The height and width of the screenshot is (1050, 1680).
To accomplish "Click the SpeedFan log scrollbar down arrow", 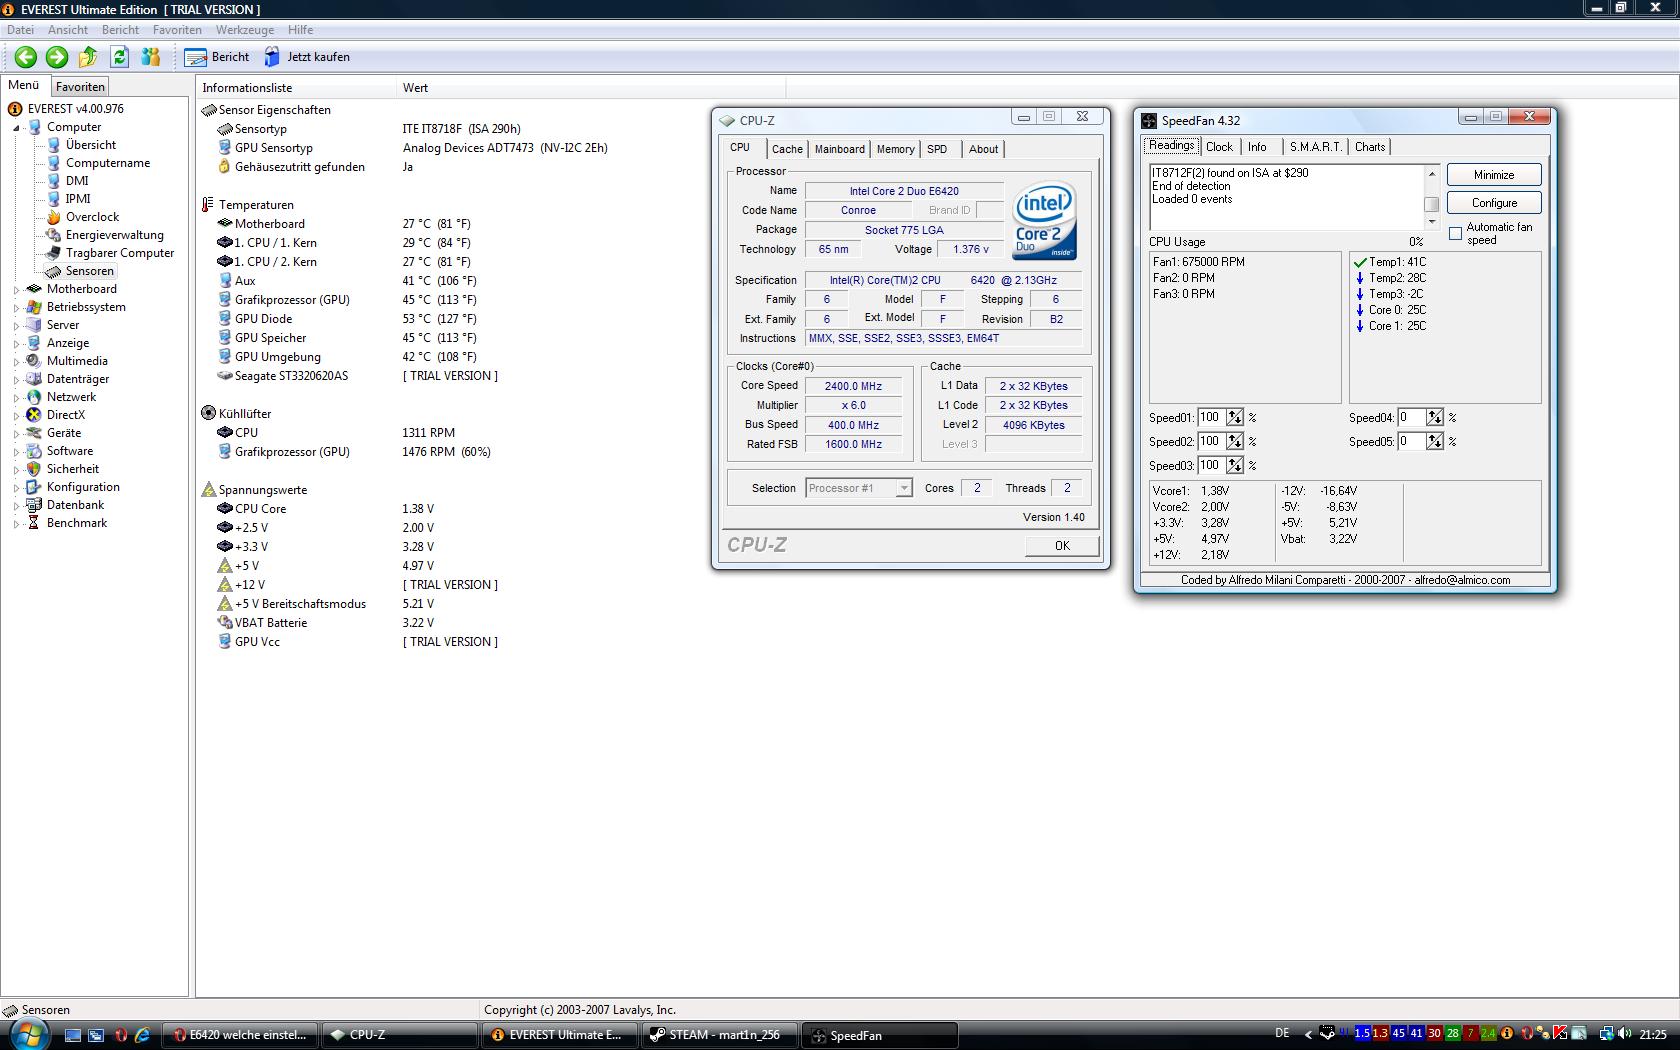I will (x=1432, y=222).
